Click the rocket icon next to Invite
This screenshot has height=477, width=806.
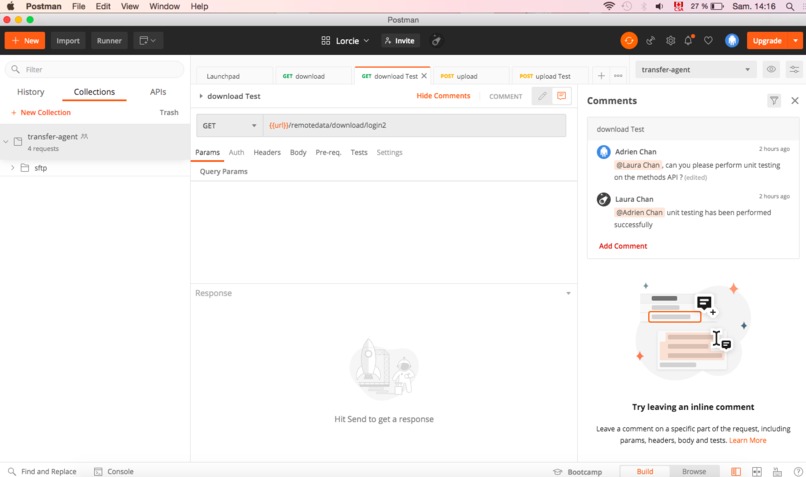click(436, 41)
